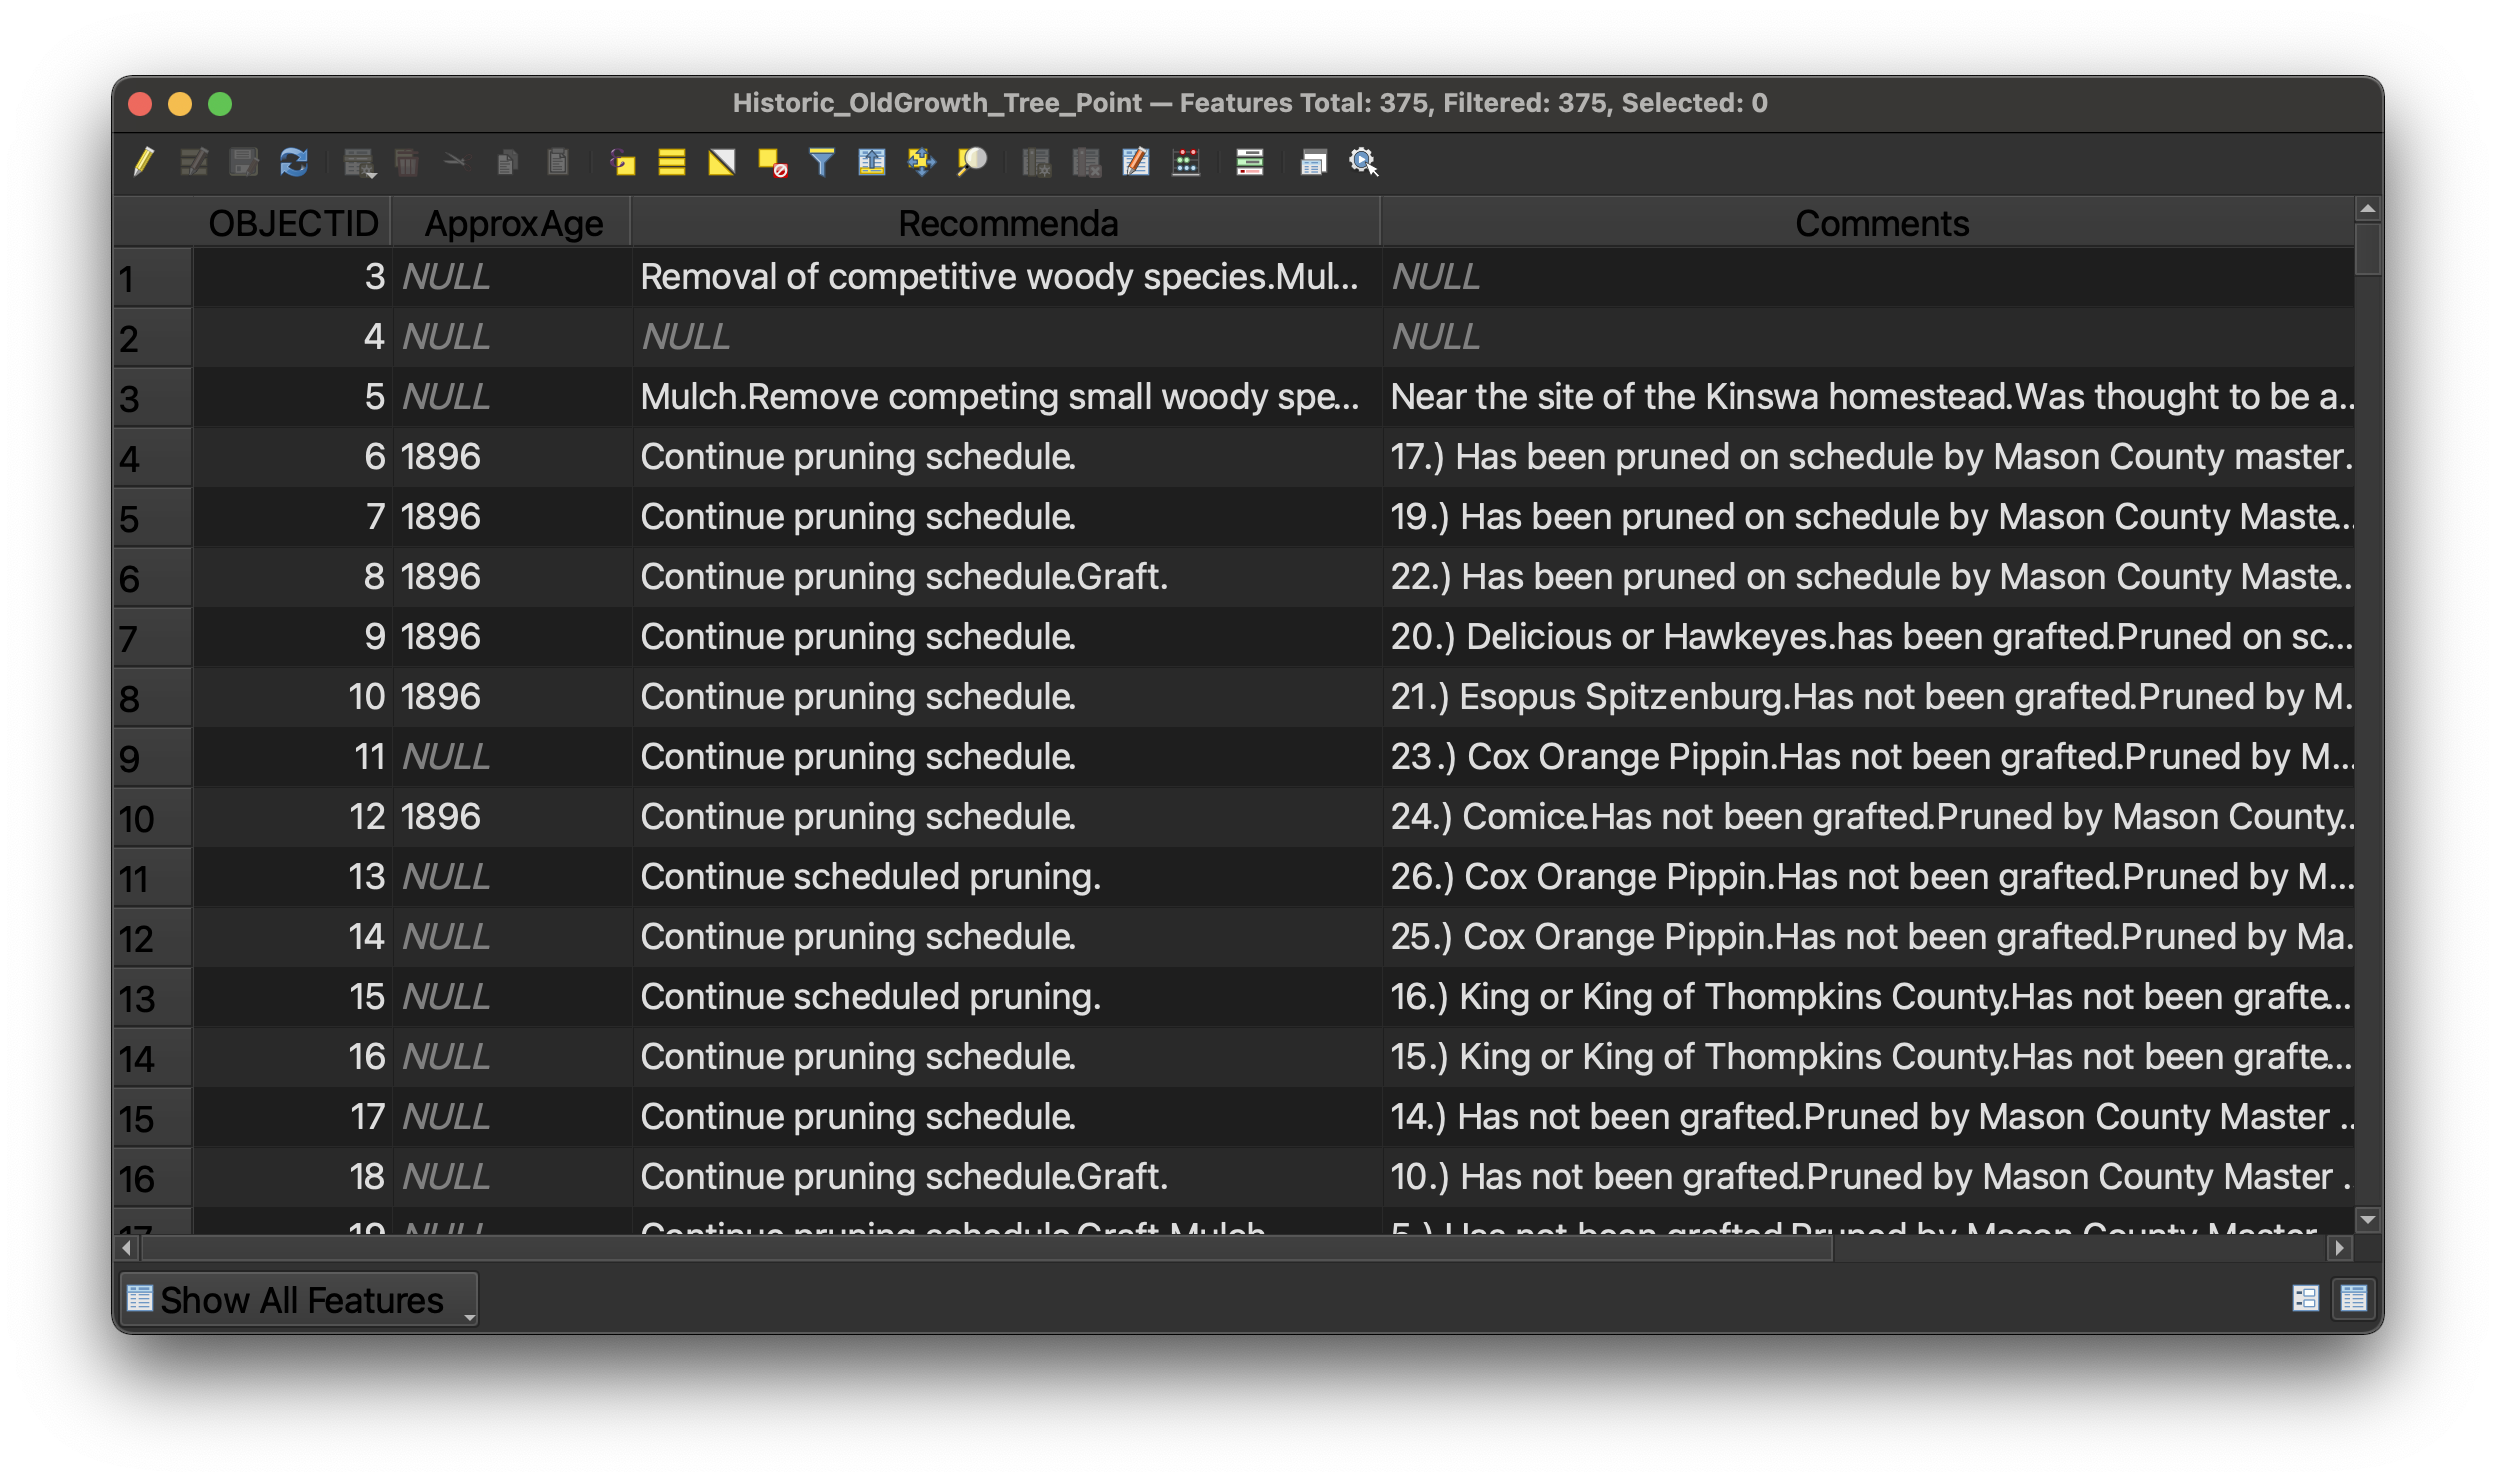Move selected rows to top

872,162
